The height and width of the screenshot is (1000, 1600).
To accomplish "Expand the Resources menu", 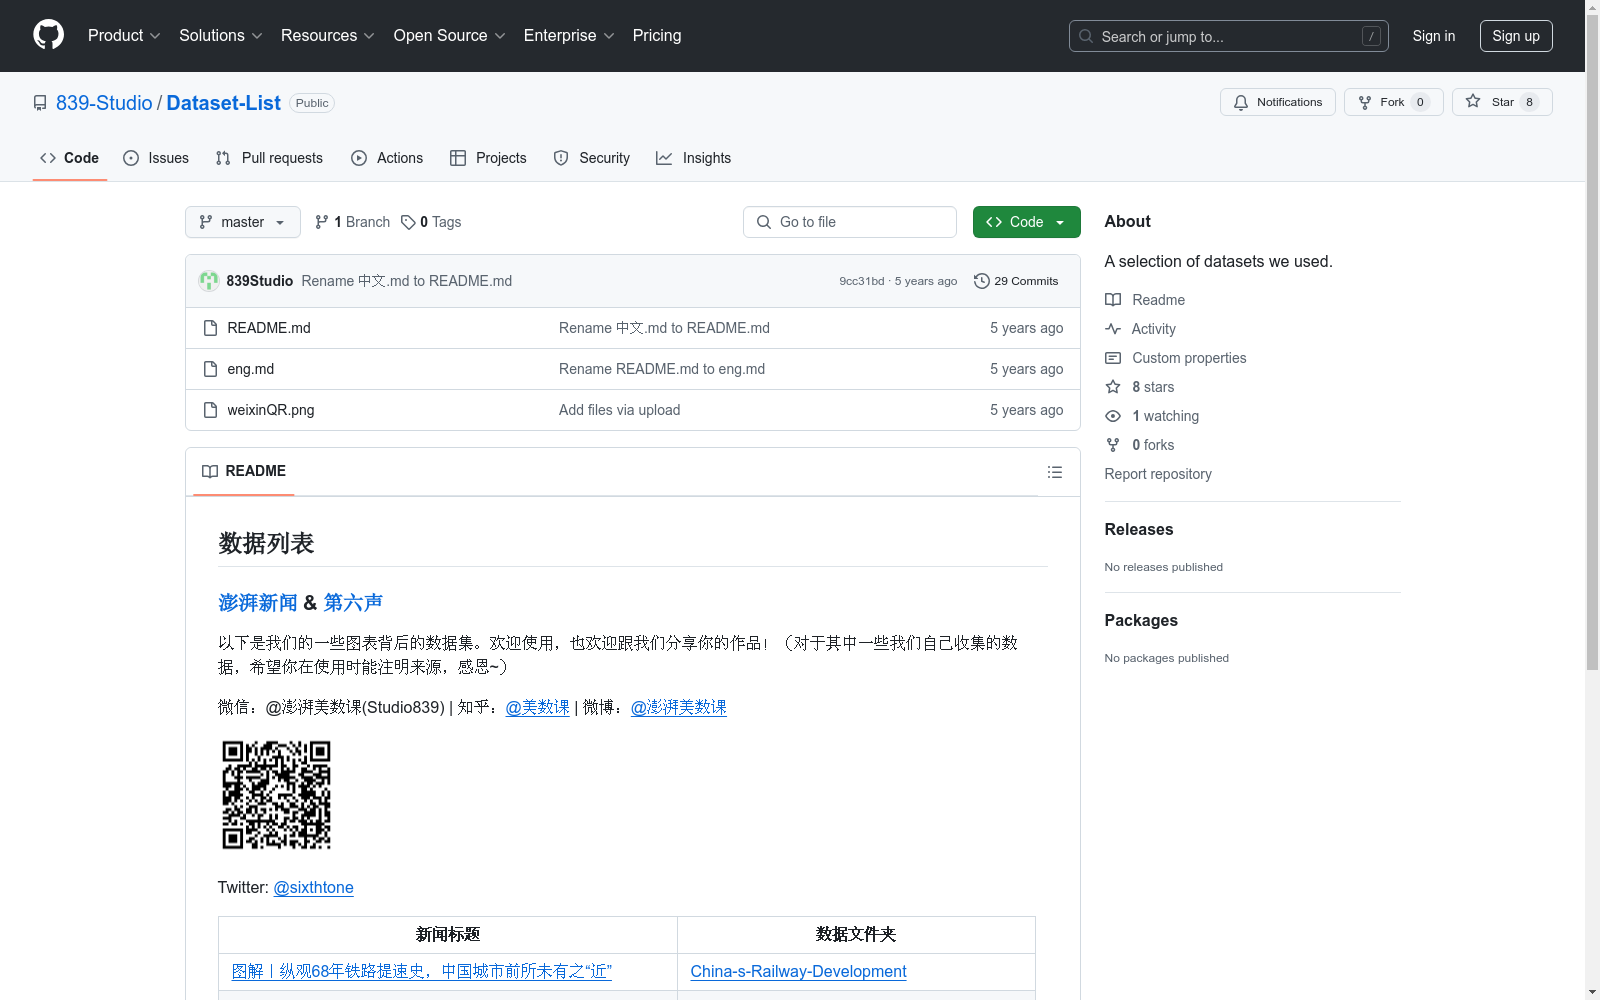I will click(x=328, y=35).
